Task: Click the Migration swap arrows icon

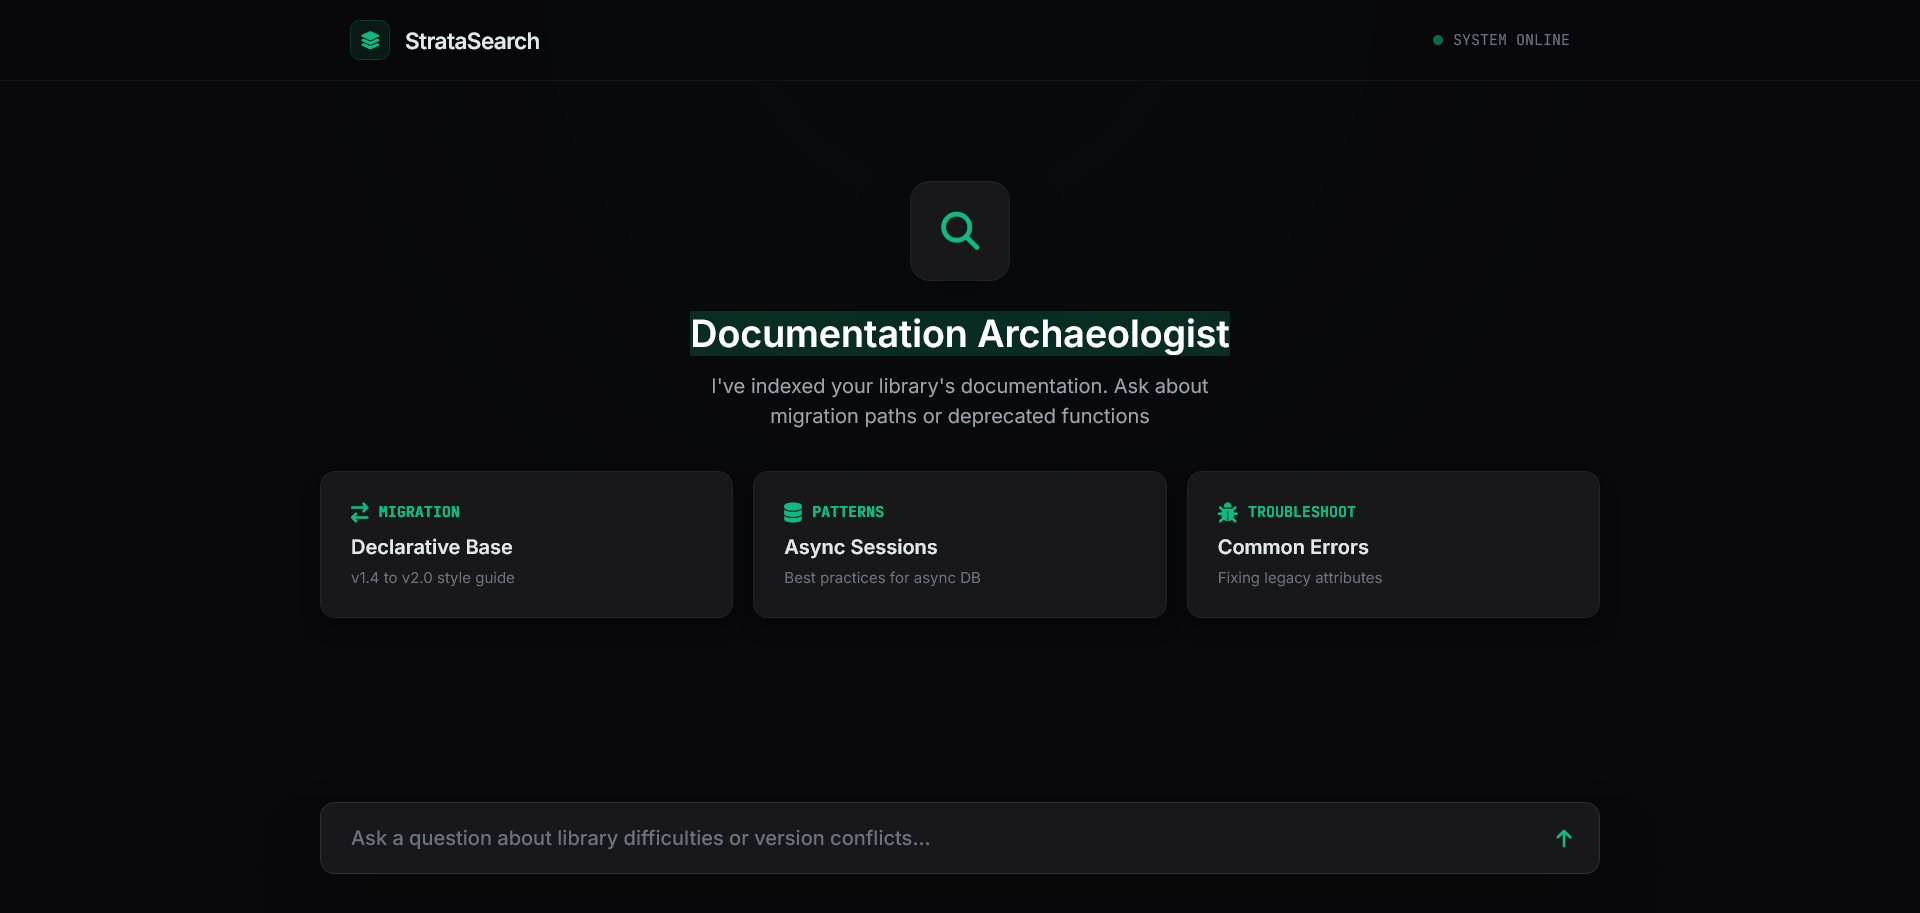Action: pyautogui.click(x=360, y=512)
